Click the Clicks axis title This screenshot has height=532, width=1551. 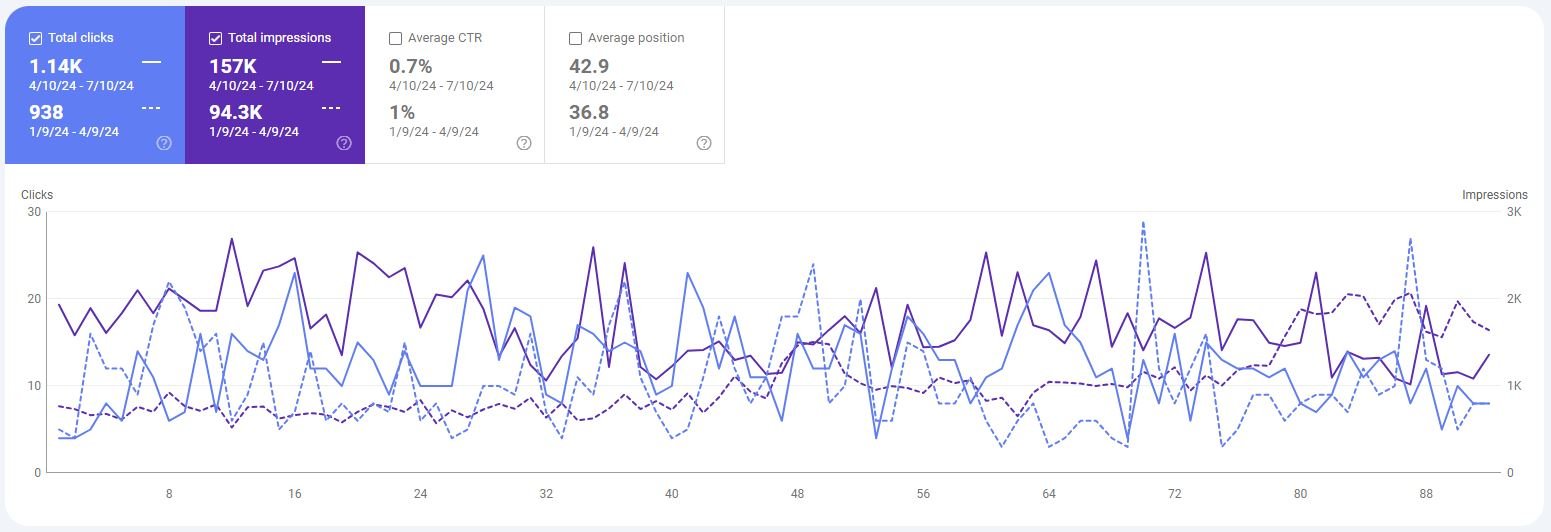[37, 195]
